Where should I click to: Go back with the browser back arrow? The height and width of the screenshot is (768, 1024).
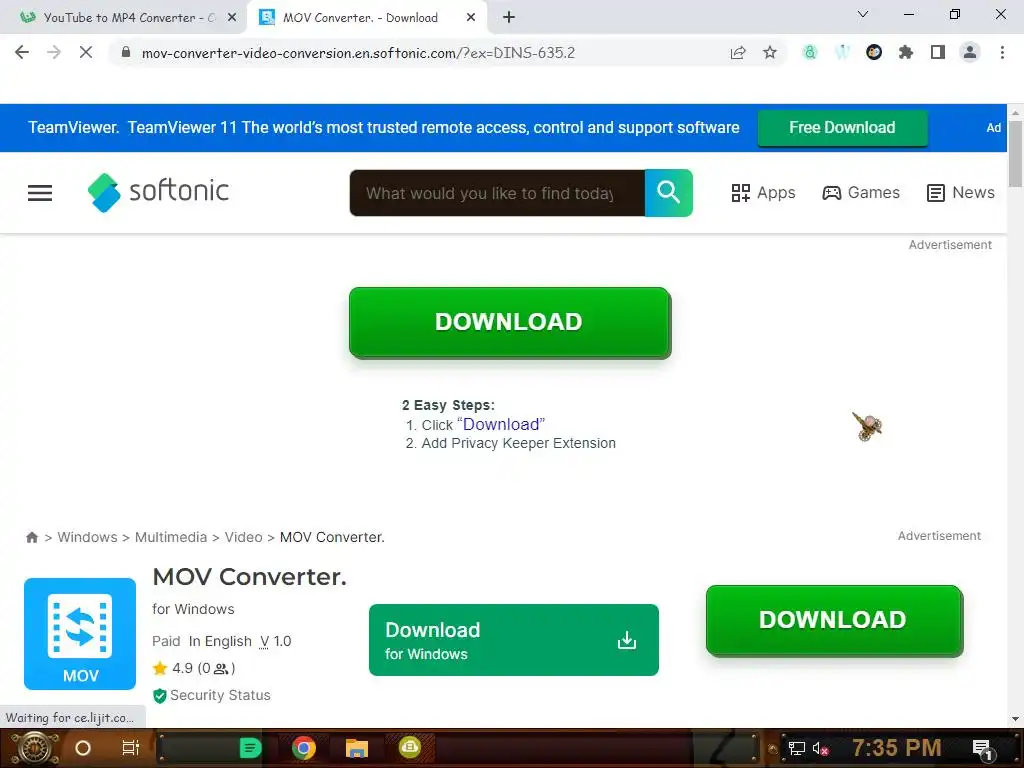22,52
